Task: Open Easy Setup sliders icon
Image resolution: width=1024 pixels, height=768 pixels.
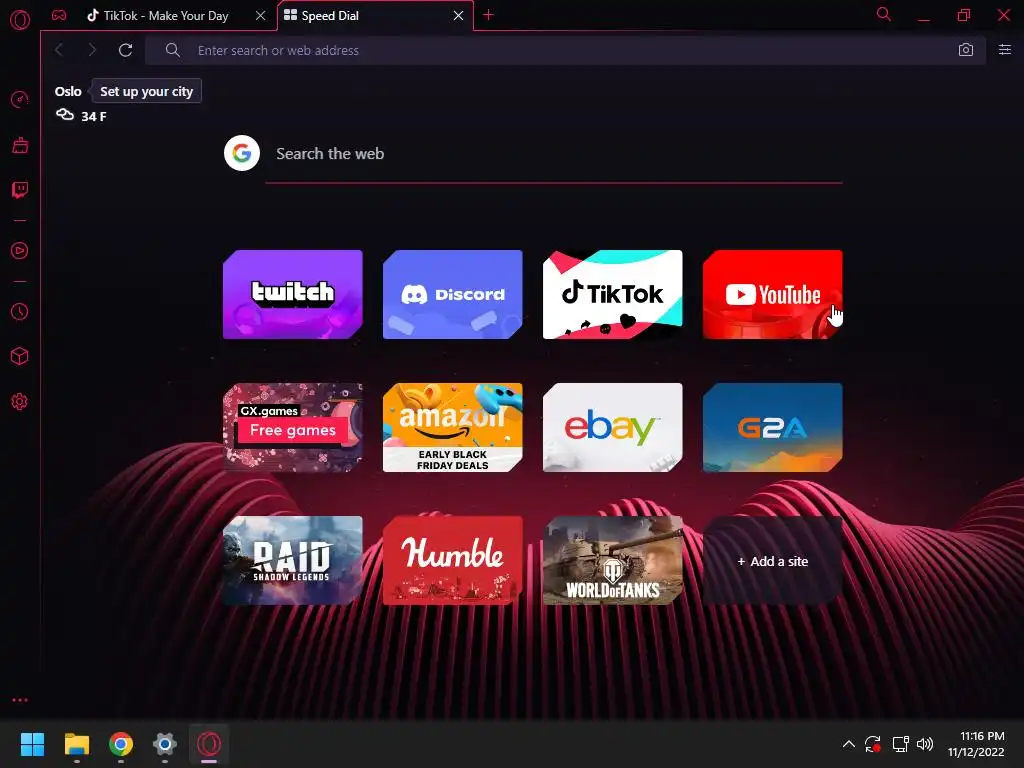Action: coord(1005,50)
